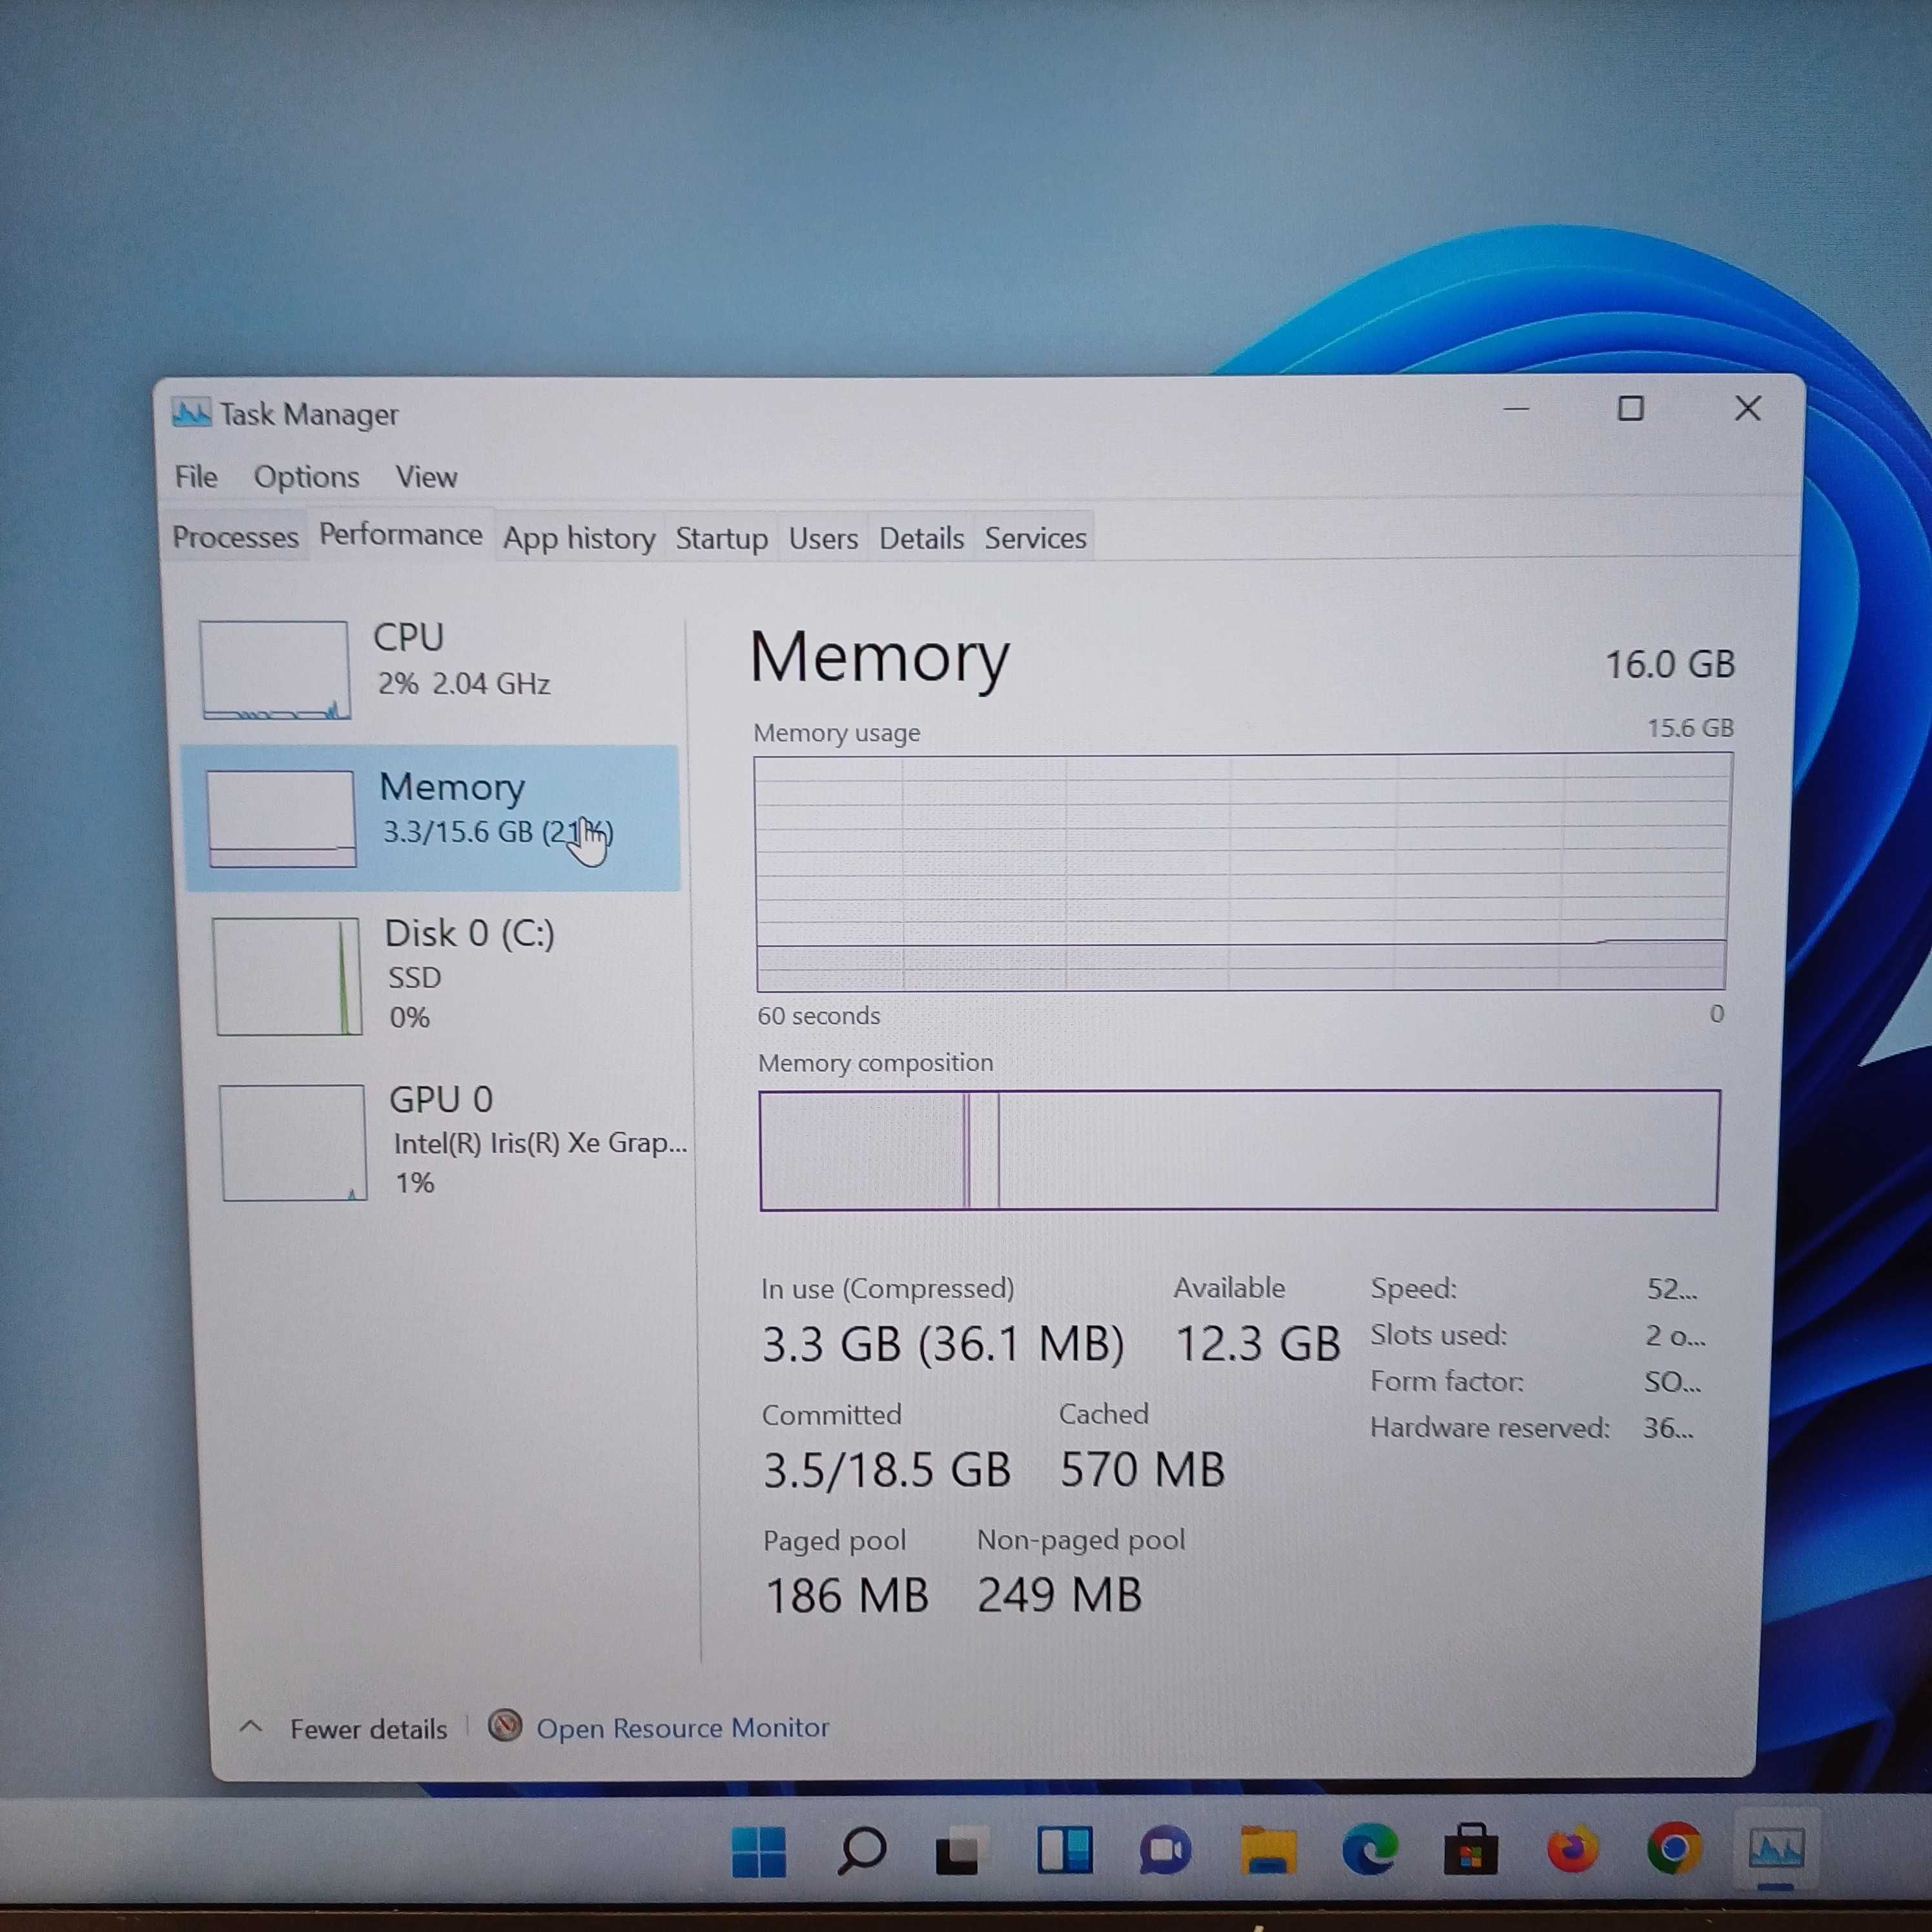Click the Disk 0 mini graph thumbnail

point(287,976)
